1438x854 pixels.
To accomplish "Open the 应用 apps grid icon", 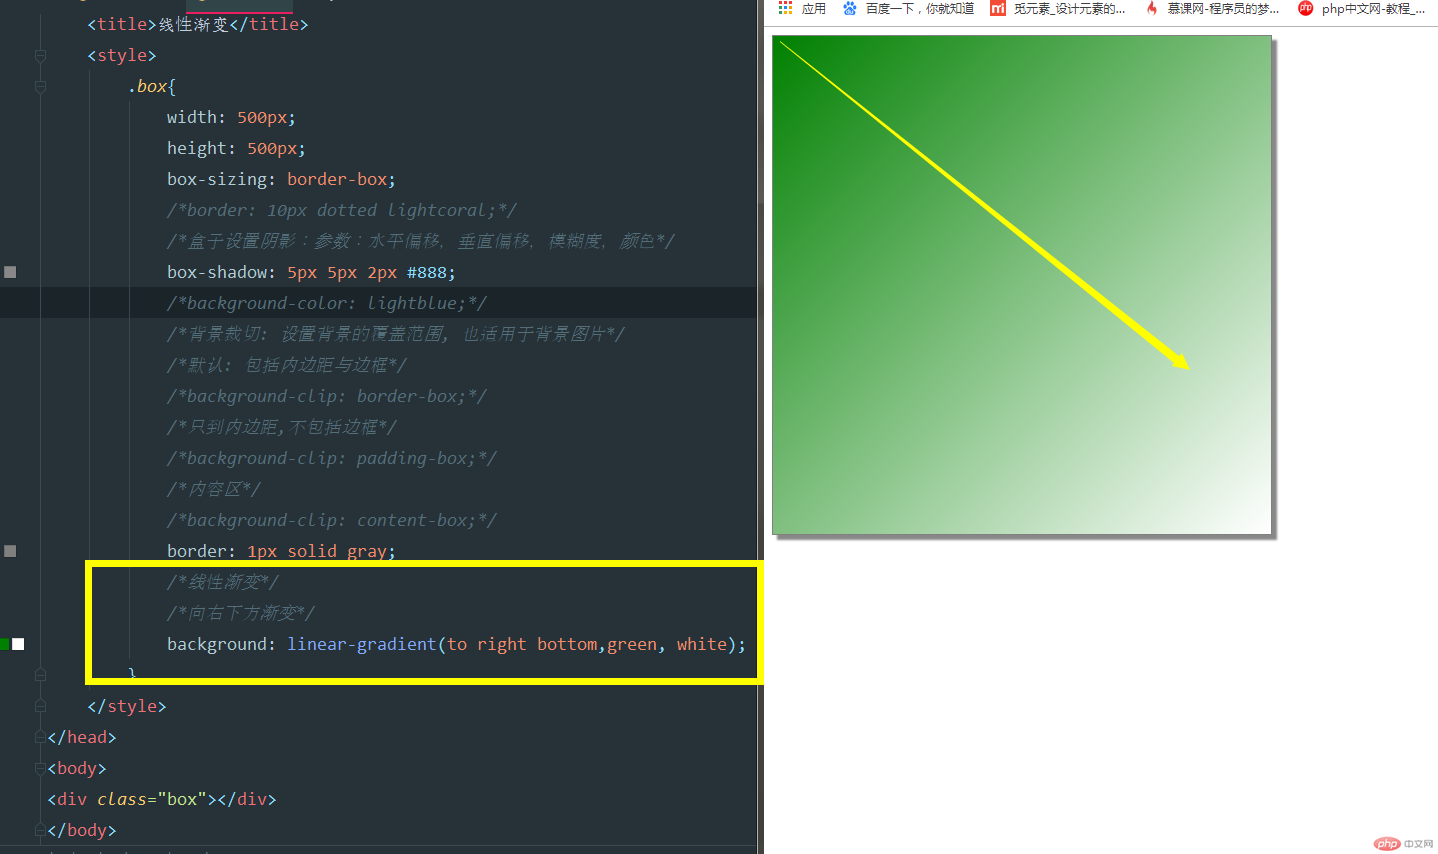I will (x=785, y=8).
